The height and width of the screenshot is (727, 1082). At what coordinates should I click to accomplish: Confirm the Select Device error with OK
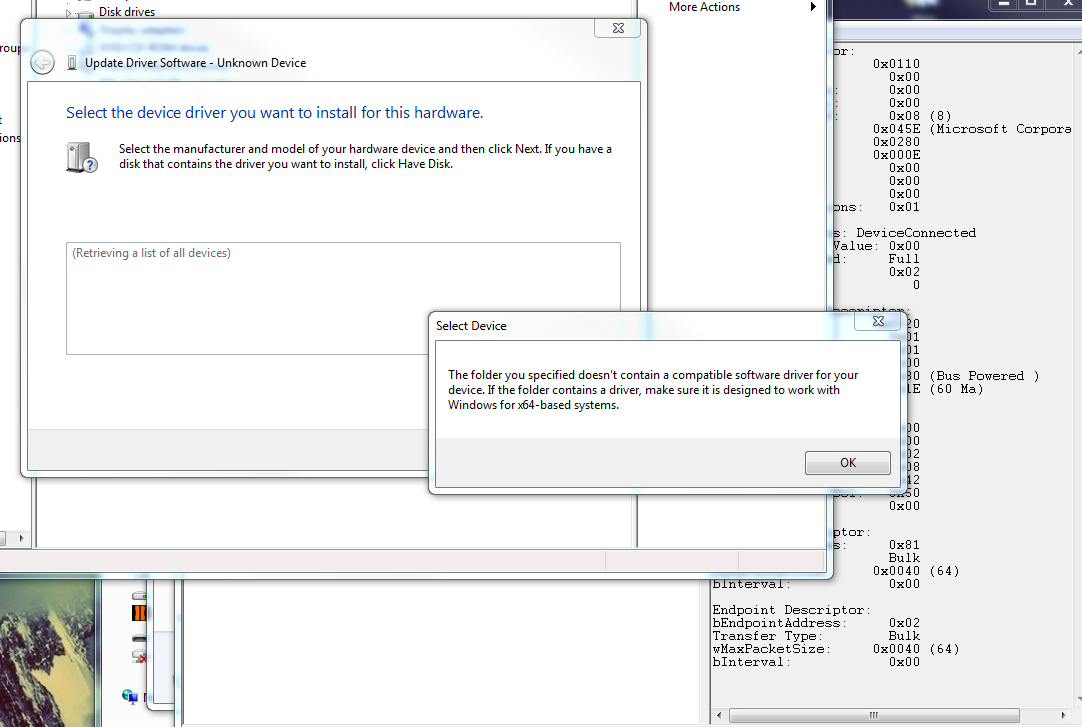[847, 463]
